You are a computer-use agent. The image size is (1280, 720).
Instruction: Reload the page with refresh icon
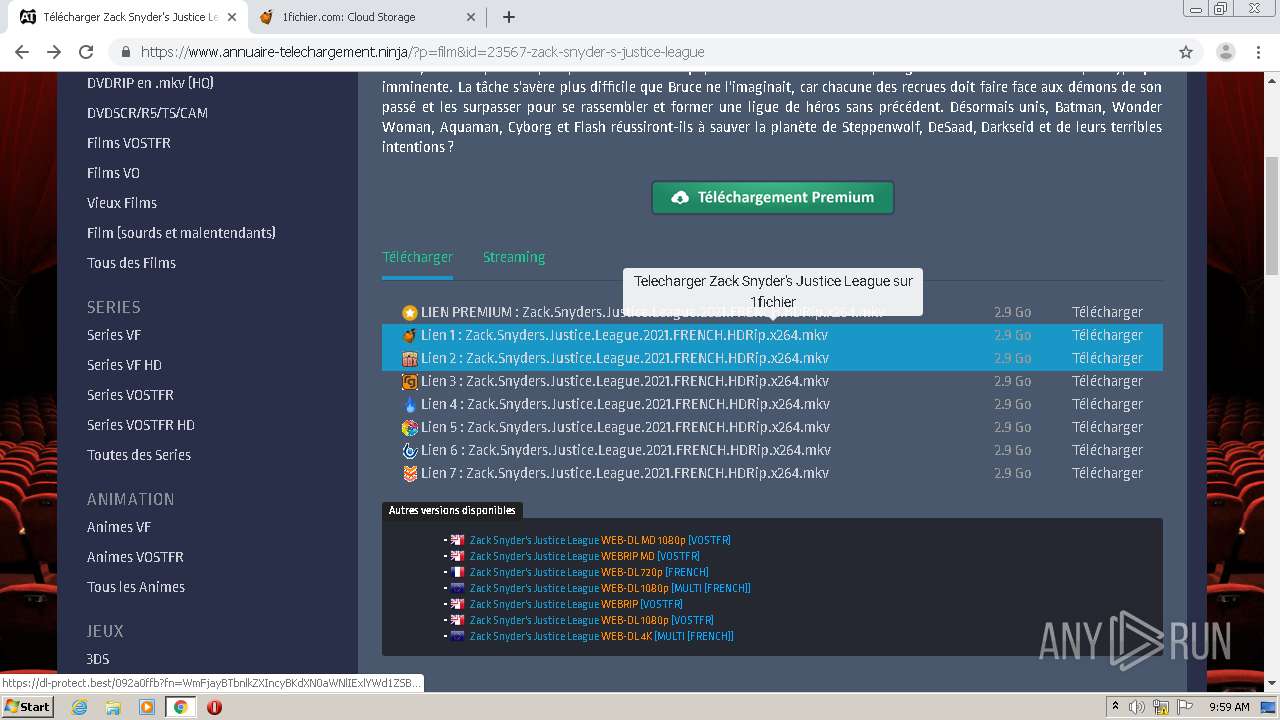tap(86, 52)
